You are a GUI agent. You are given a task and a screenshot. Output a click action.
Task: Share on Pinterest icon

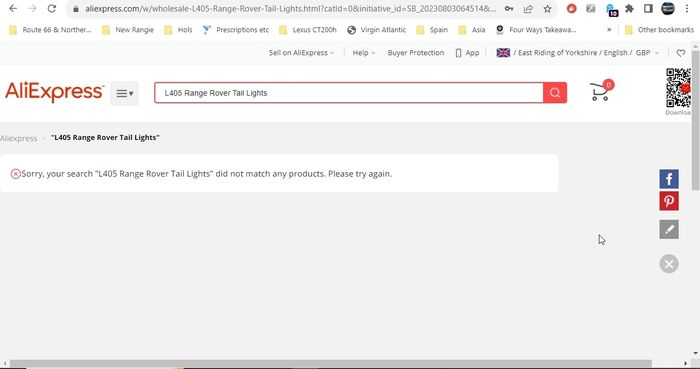tap(669, 201)
